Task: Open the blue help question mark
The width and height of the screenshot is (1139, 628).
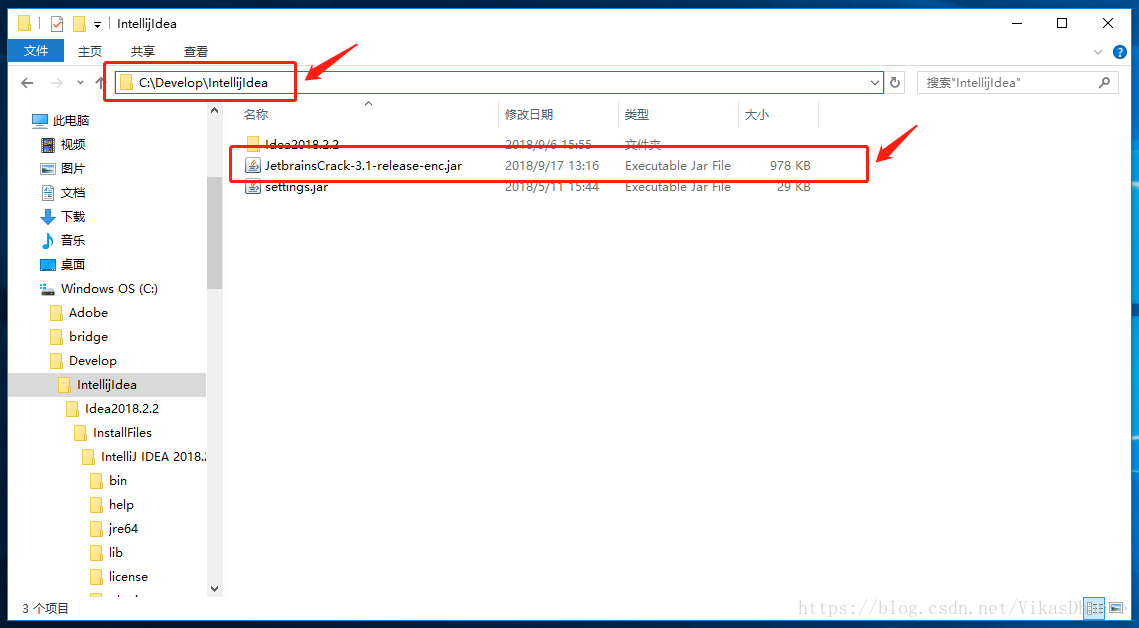Action: [x=1120, y=52]
